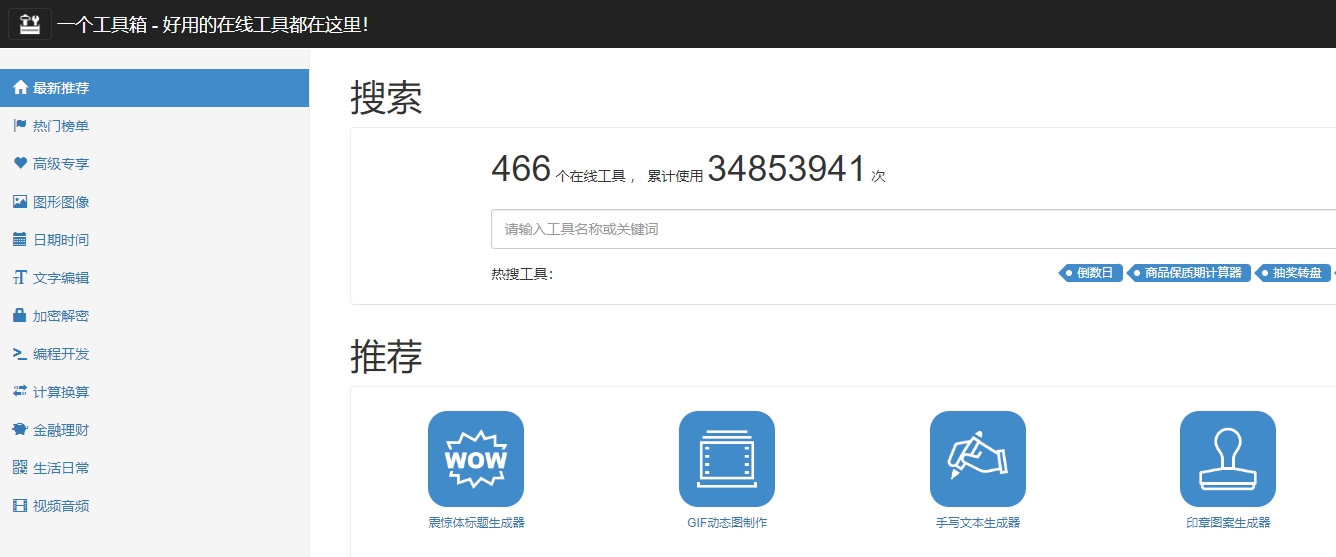Open 视频音频 sidebar category
This screenshot has width=1336, height=557.
[61, 506]
